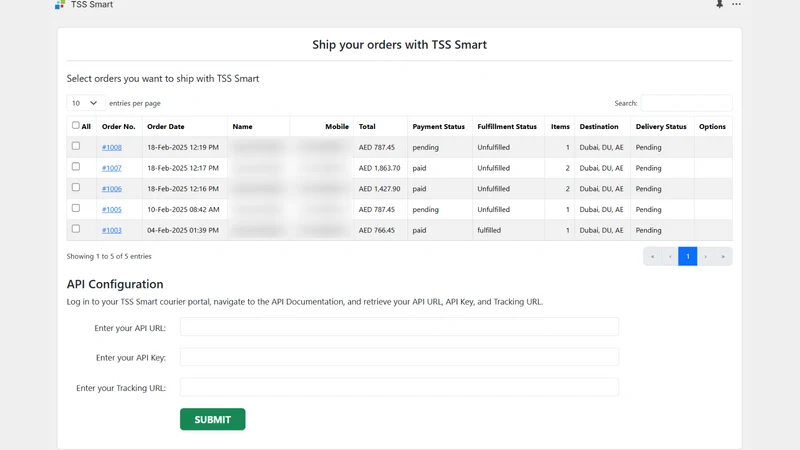Focus the Search input field
This screenshot has height=450, width=800.
pyautogui.click(x=686, y=103)
